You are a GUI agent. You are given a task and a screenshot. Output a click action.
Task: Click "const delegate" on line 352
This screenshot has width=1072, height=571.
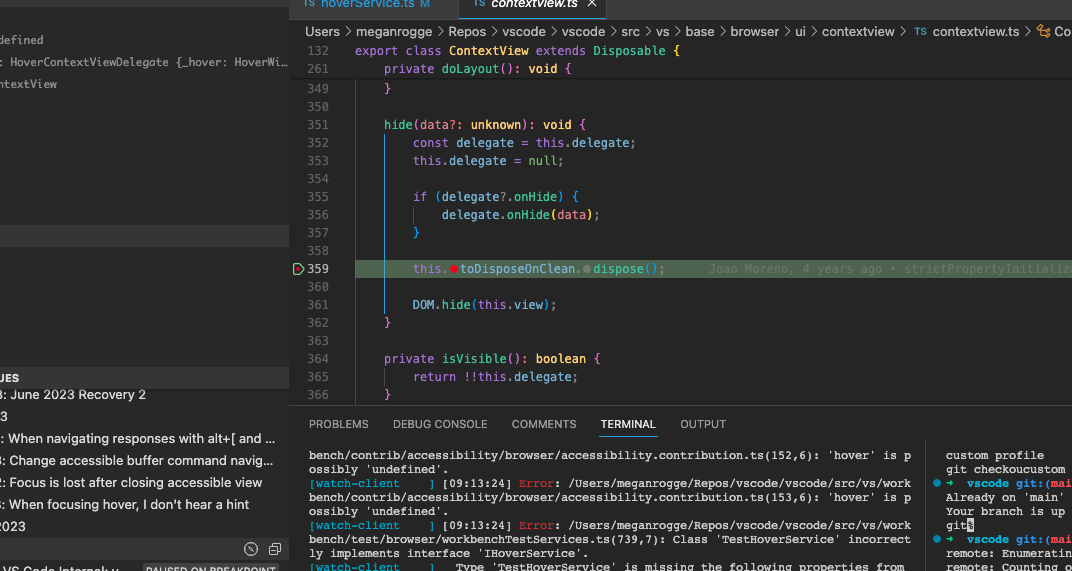pos(463,143)
